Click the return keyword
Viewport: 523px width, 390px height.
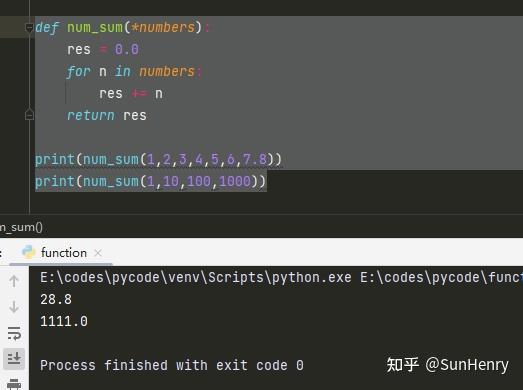91,115
